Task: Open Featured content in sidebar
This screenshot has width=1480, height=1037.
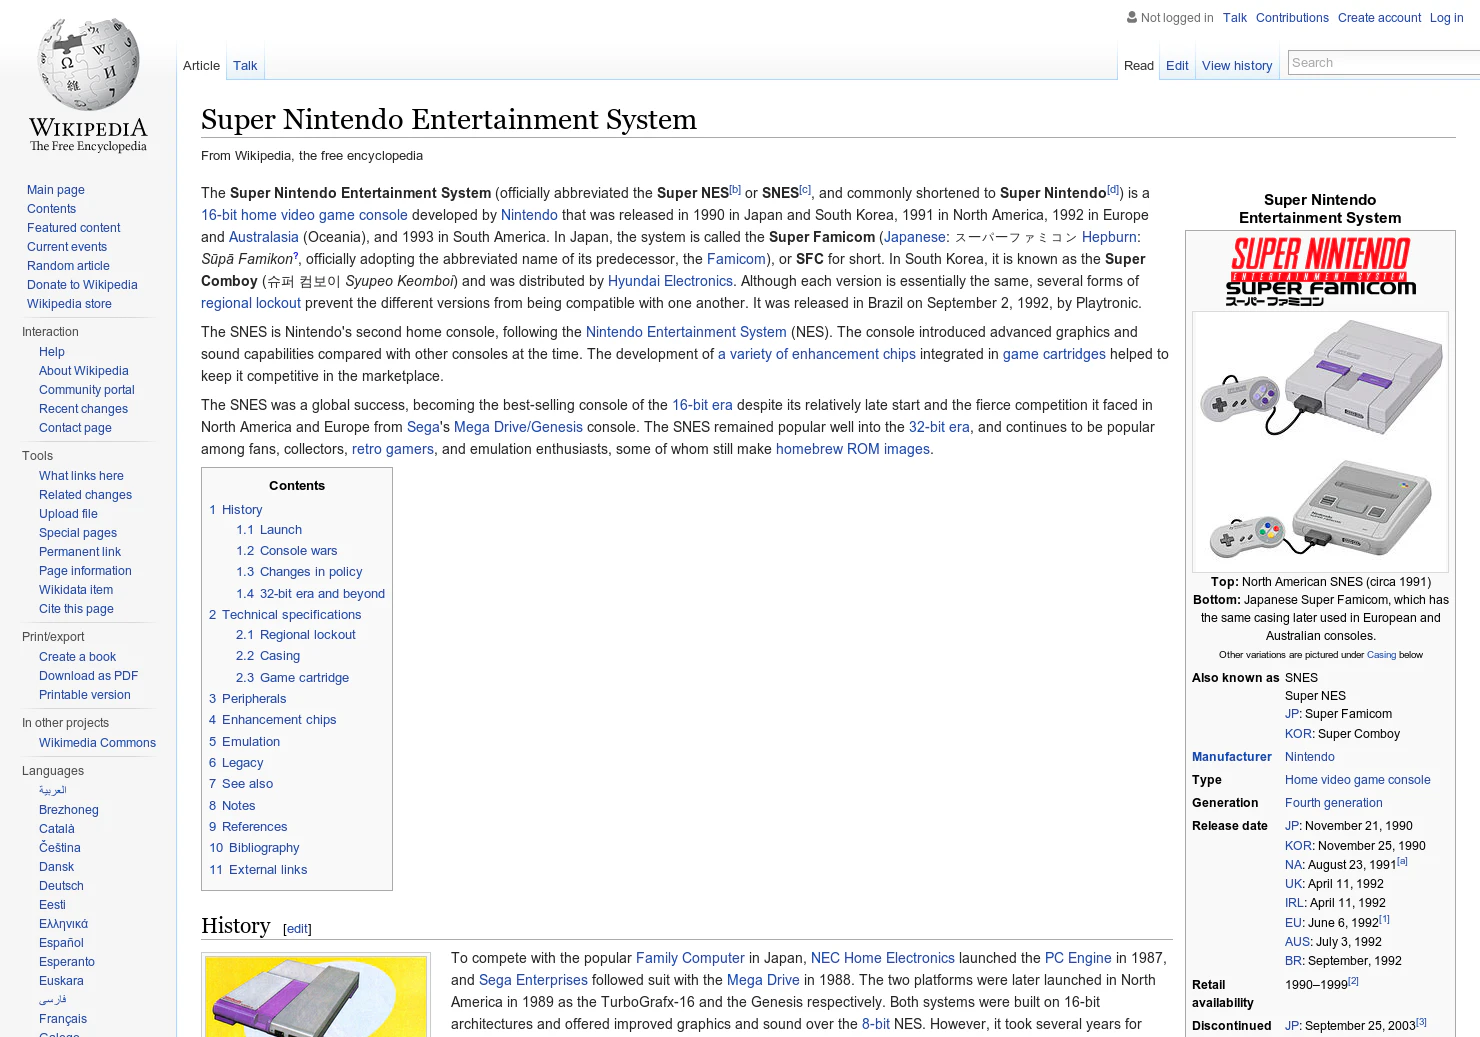Action: (x=74, y=228)
